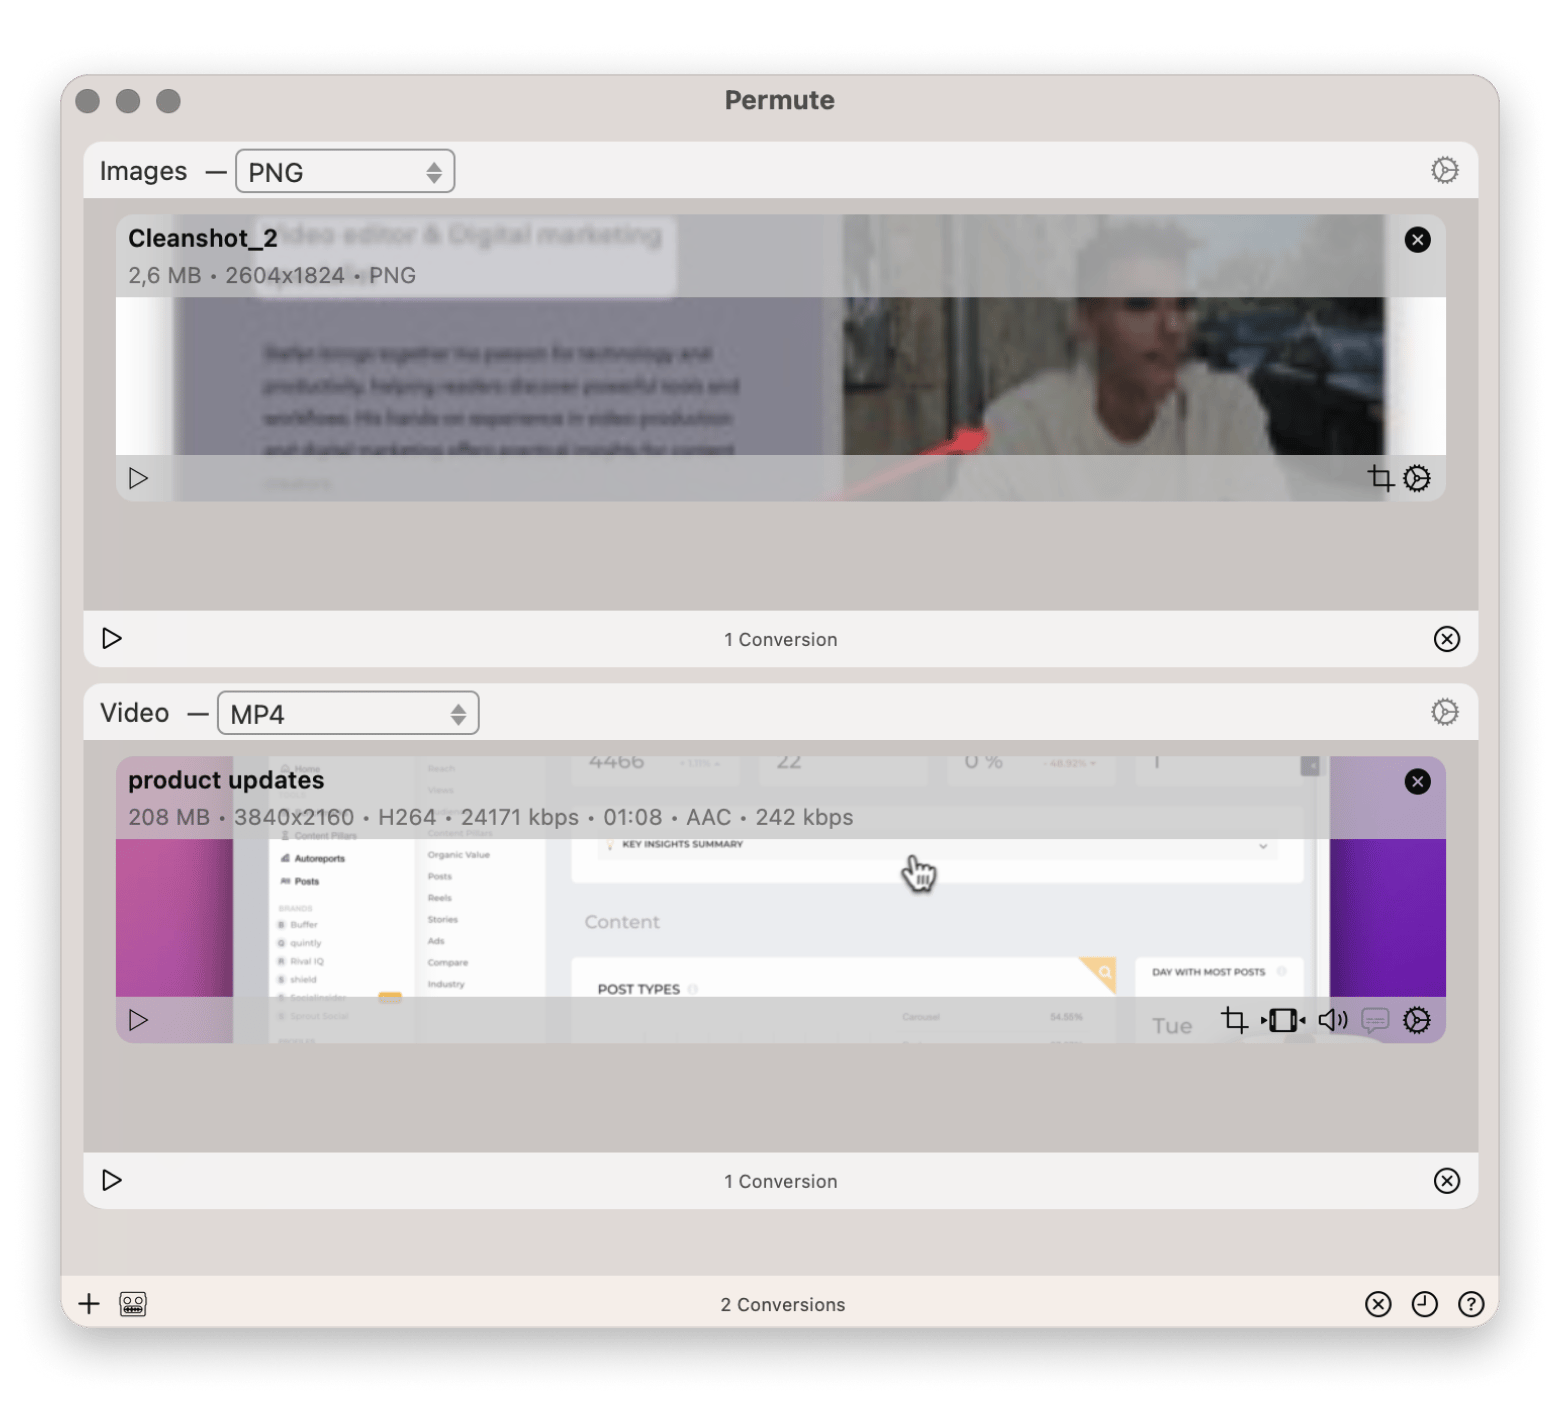Start converting the Cleanshot_2 image item
This screenshot has width=1560, height=1408.
click(138, 478)
